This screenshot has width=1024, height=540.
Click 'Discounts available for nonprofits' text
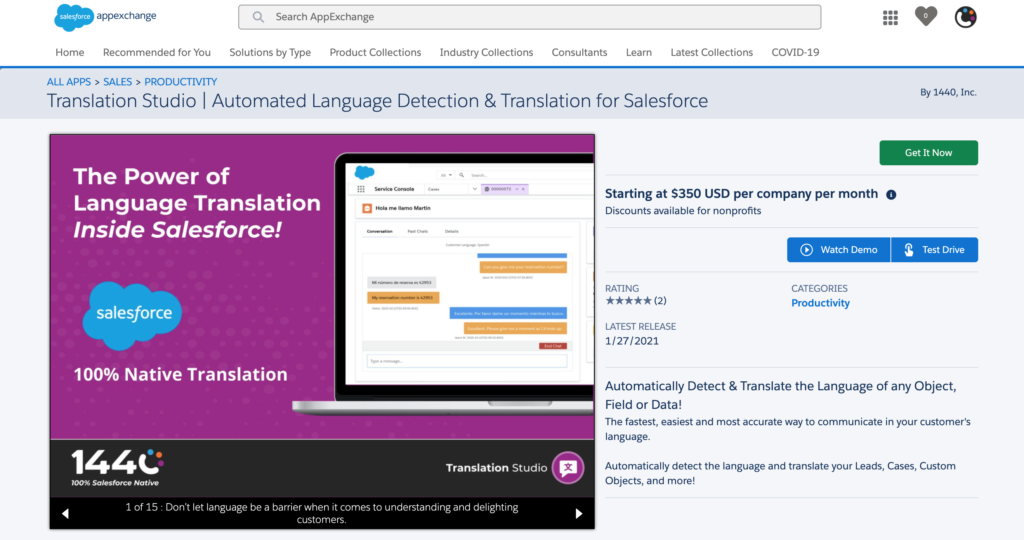[682, 211]
